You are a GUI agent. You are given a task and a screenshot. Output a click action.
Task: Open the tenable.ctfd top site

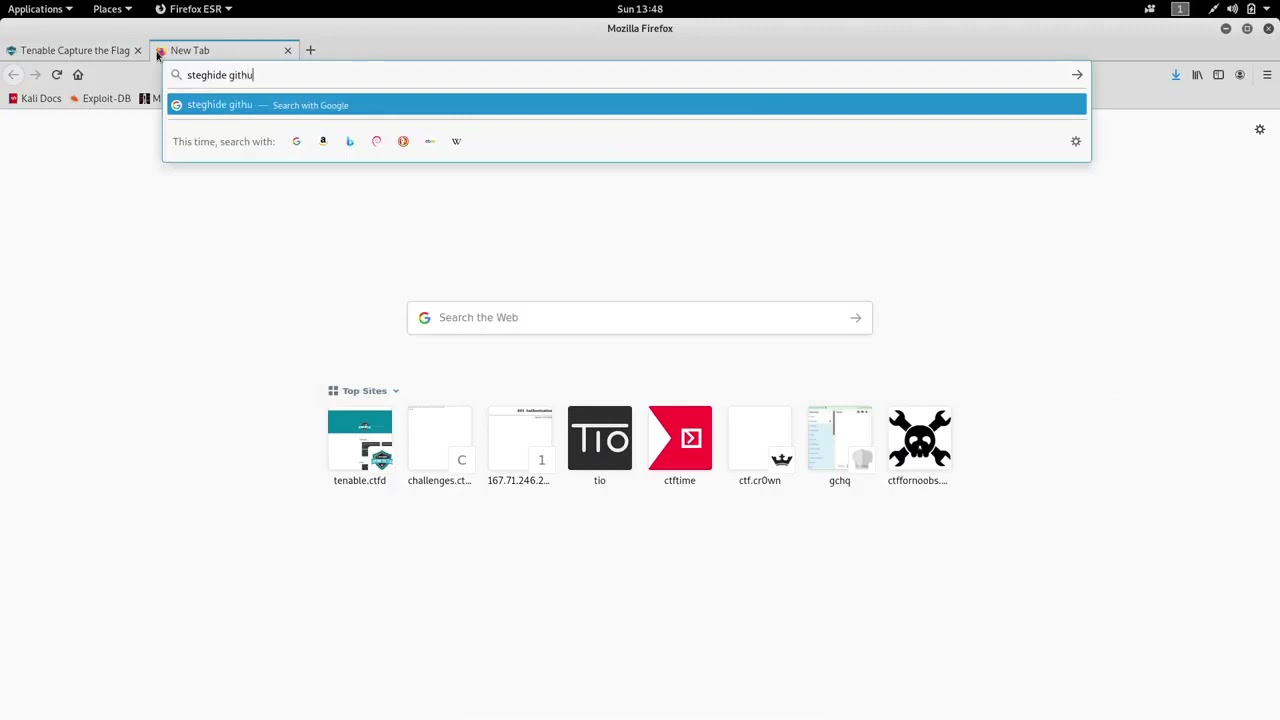coord(360,446)
